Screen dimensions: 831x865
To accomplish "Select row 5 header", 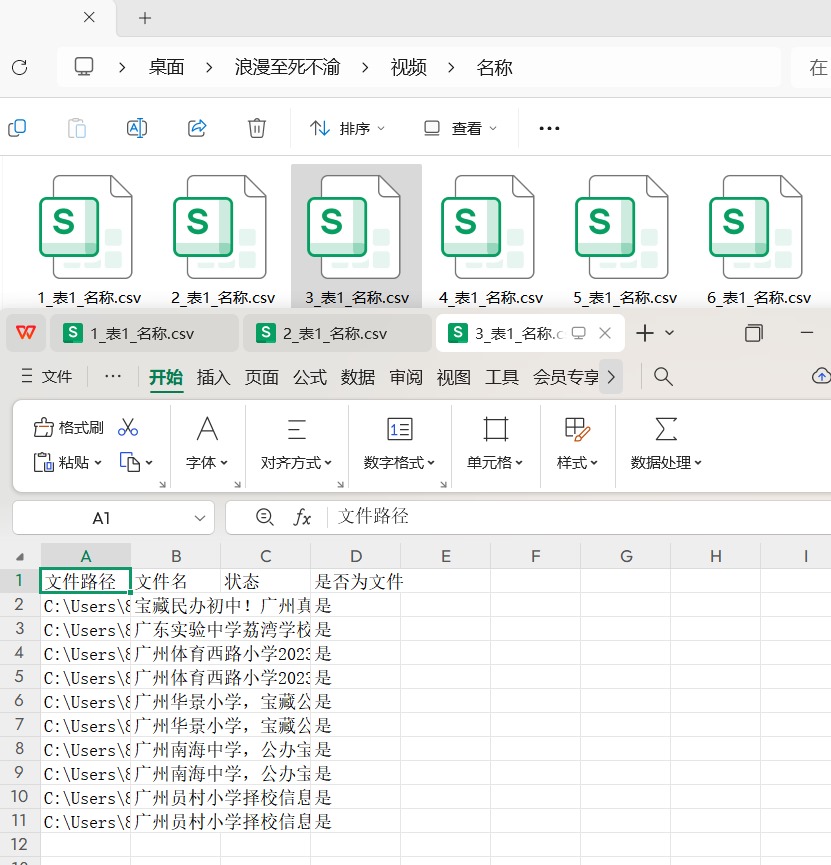I will tap(19, 676).
